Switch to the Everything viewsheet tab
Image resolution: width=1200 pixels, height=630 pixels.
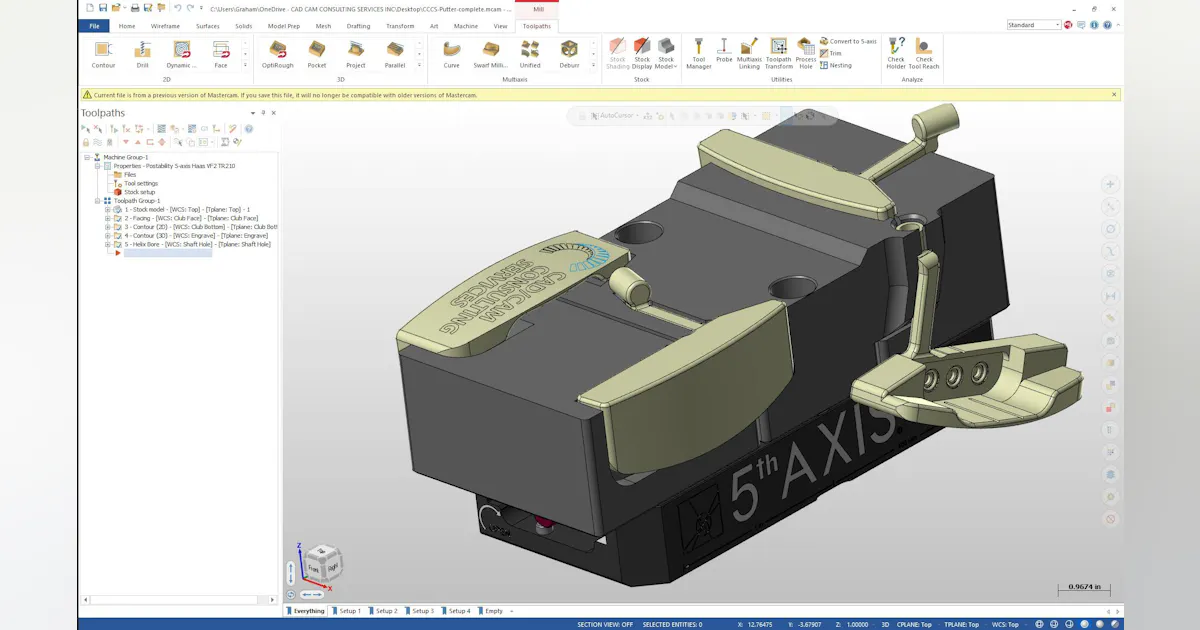[306, 610]
